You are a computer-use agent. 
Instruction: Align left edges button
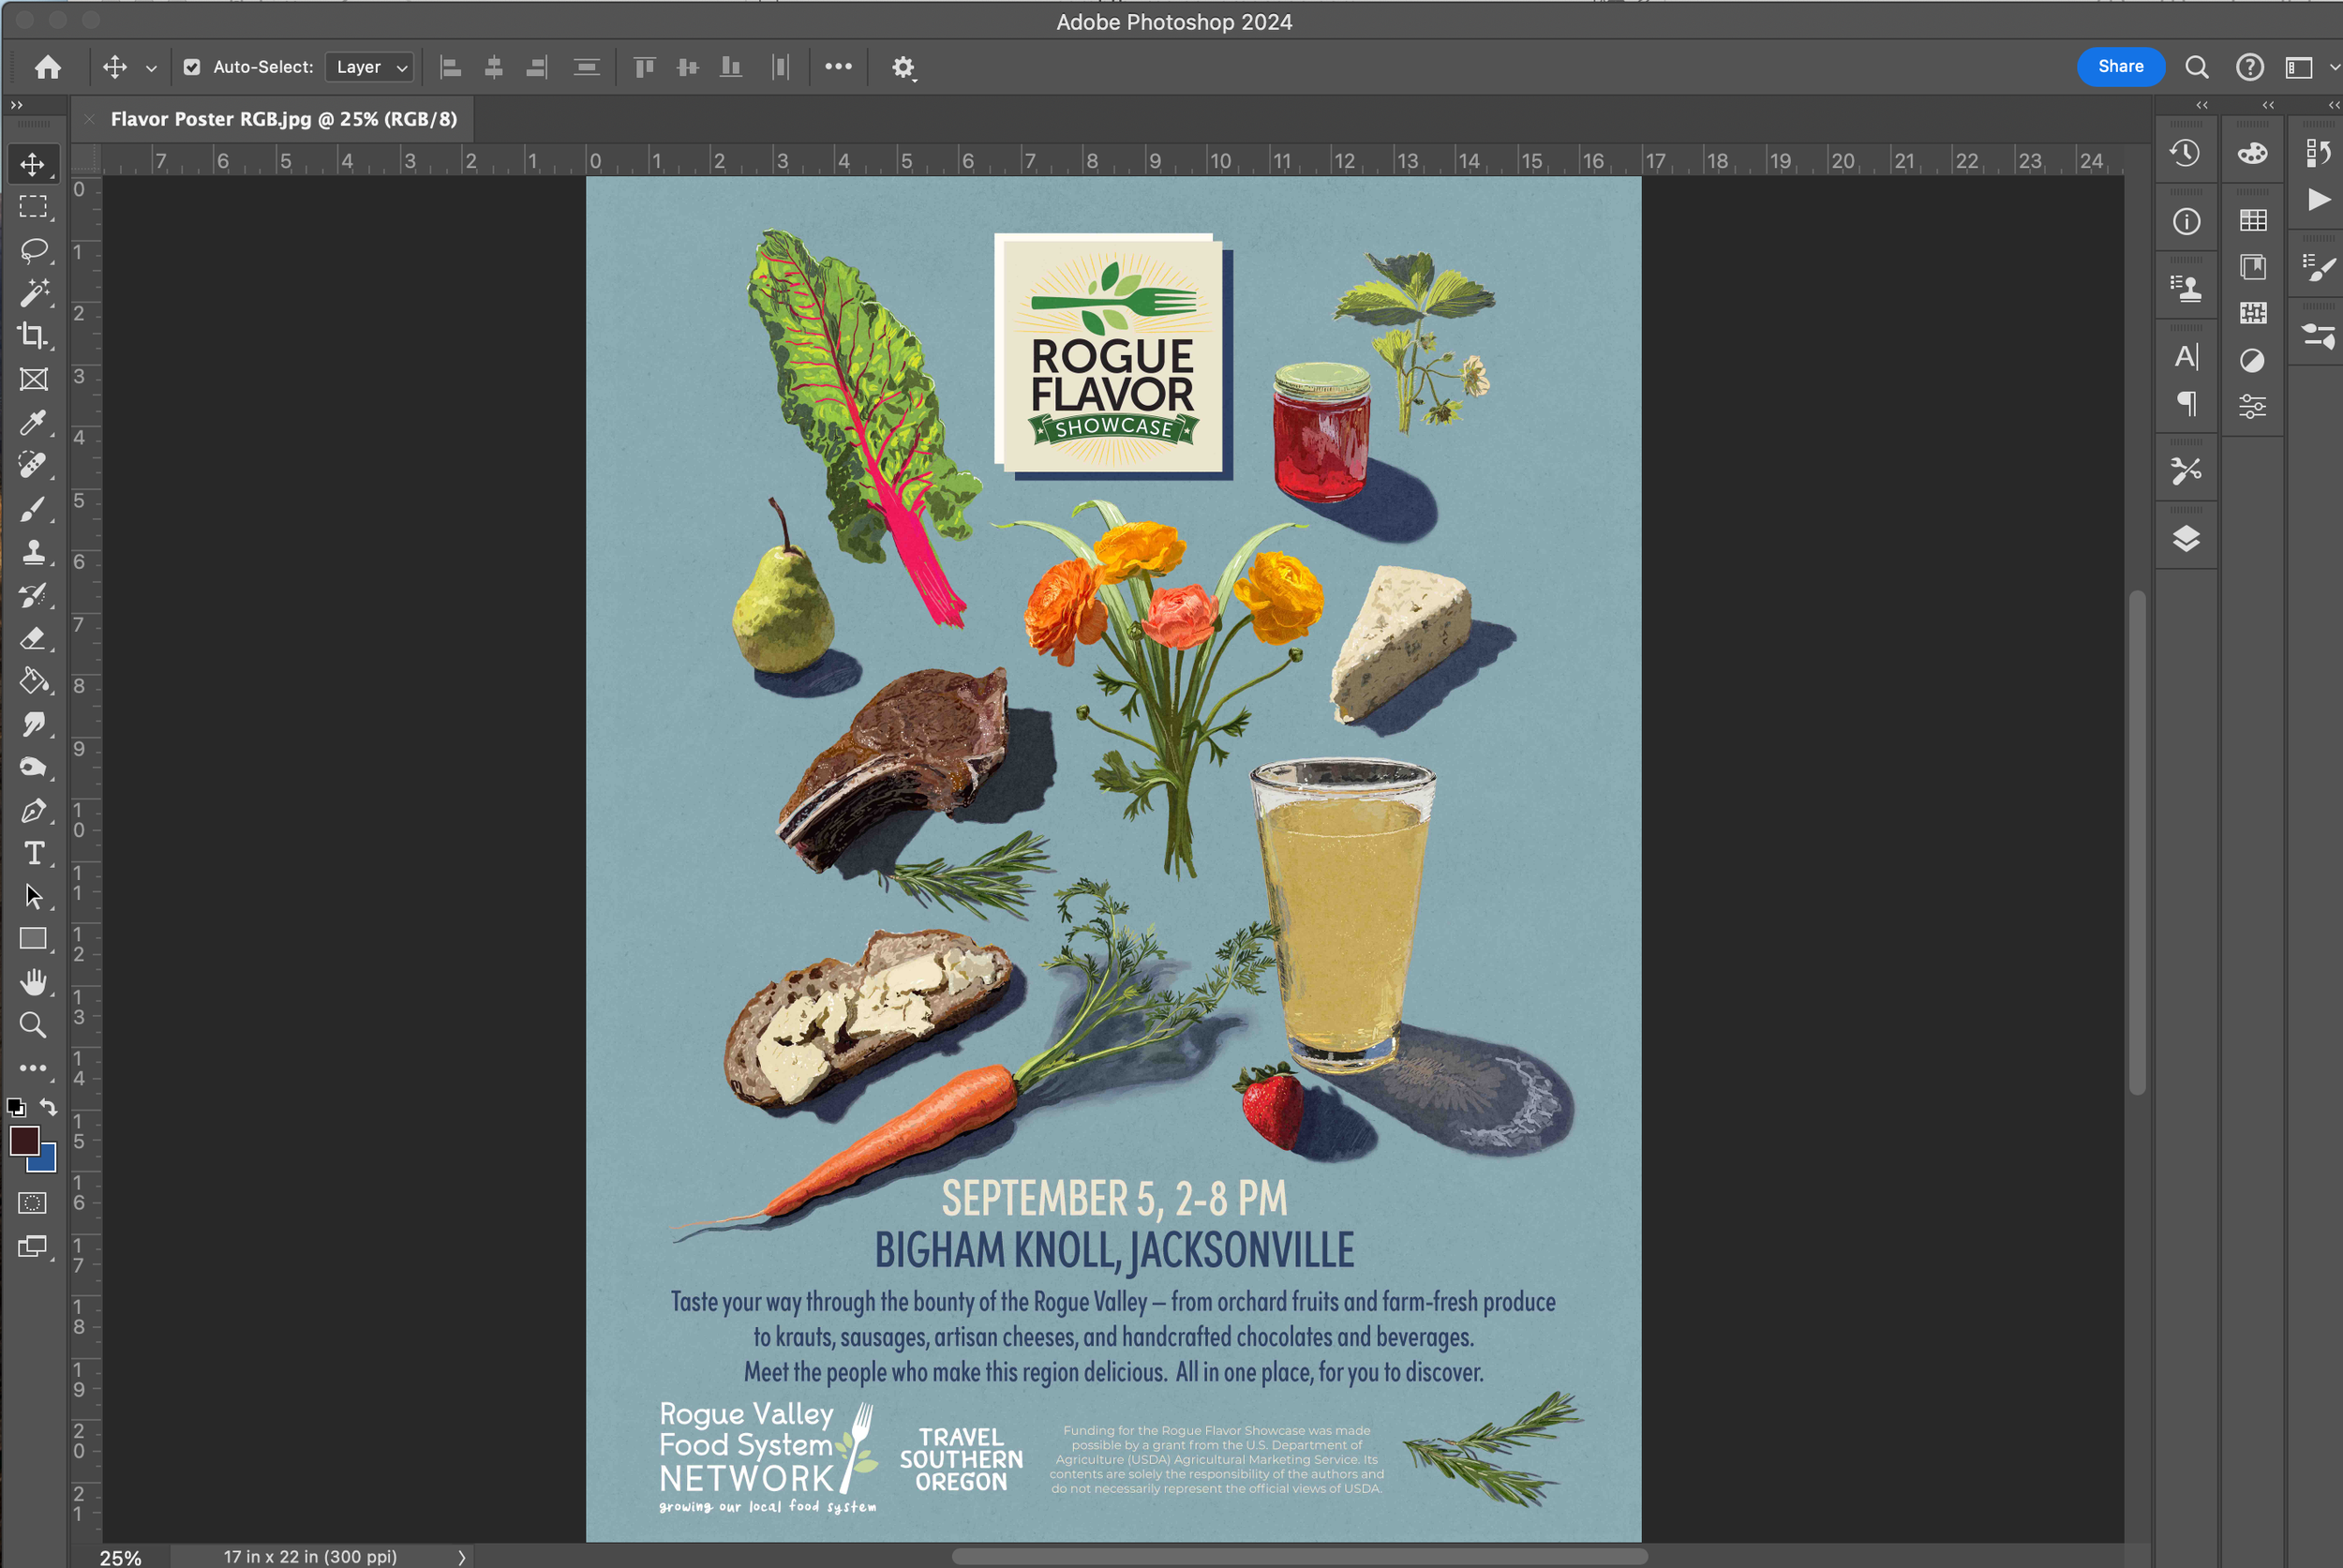coord(451,67)
